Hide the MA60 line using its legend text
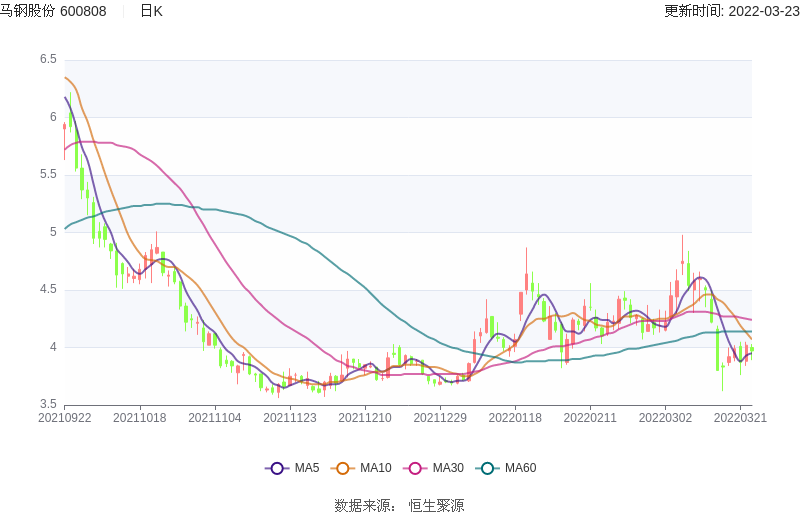 [x=520, y=468]
